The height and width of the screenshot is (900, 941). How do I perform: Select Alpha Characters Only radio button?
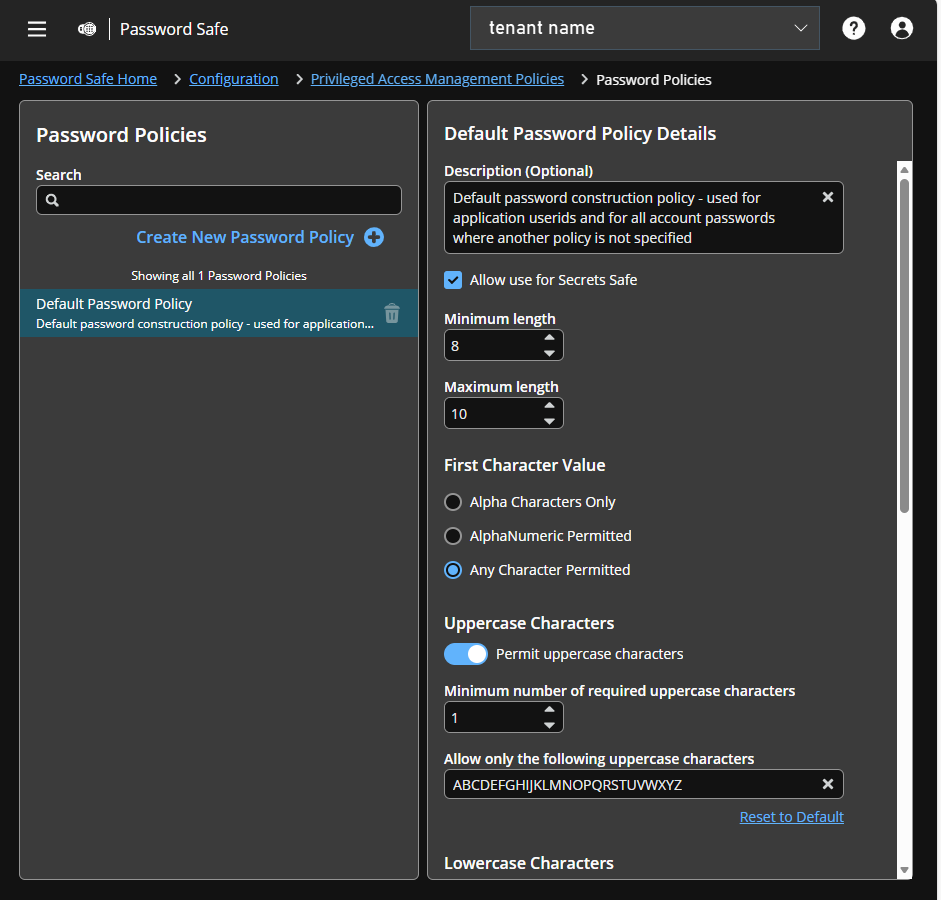(453, 502)
